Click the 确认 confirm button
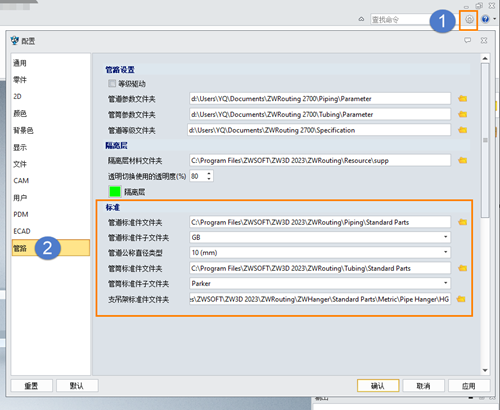 [x=378, y=386]
